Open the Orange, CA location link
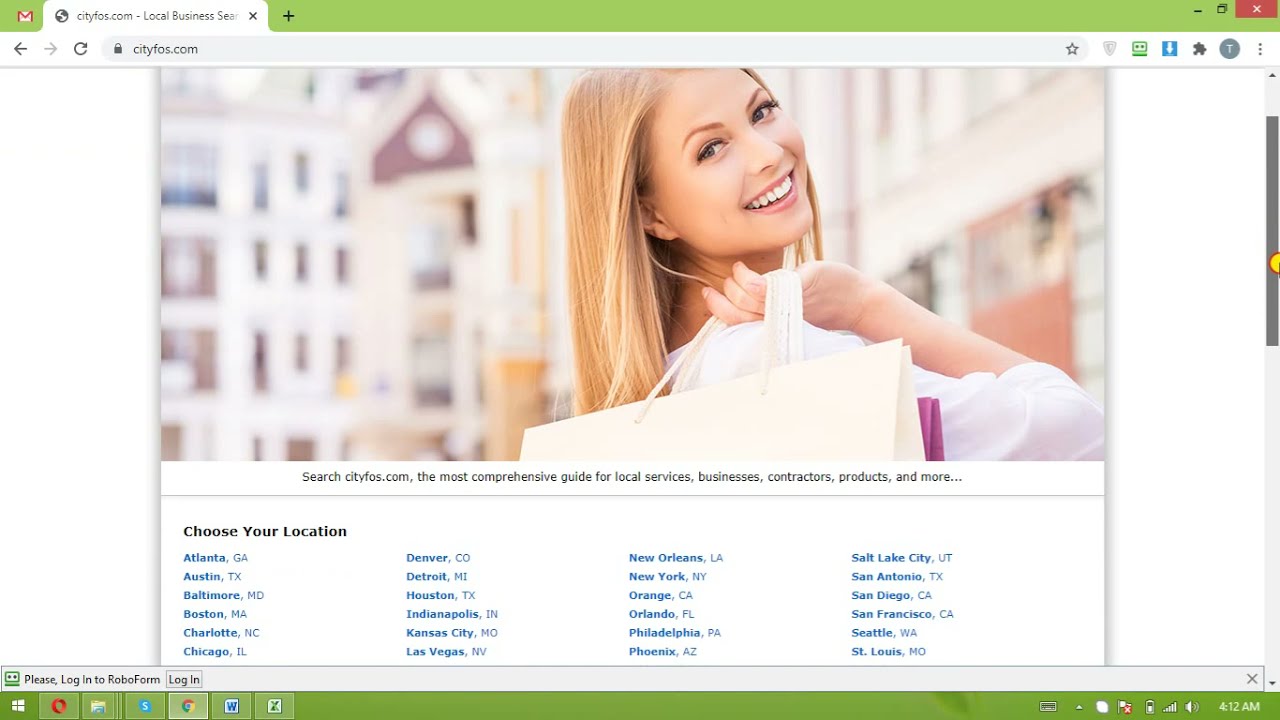The height and width of the screenshot is (720, 1280). pos(661,595)
